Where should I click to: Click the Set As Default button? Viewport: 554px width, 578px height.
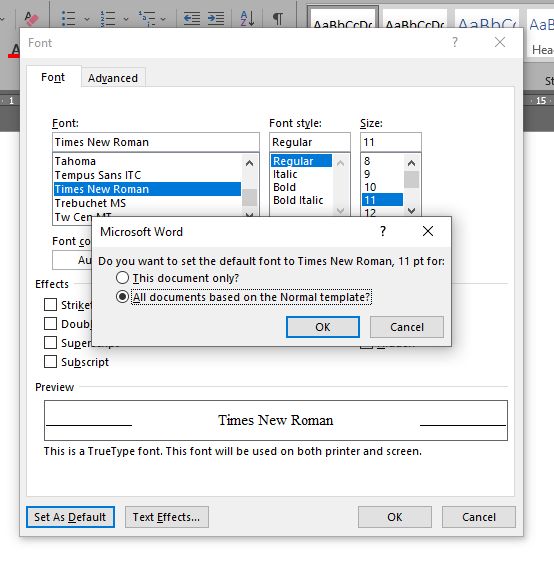coord(70,517)
